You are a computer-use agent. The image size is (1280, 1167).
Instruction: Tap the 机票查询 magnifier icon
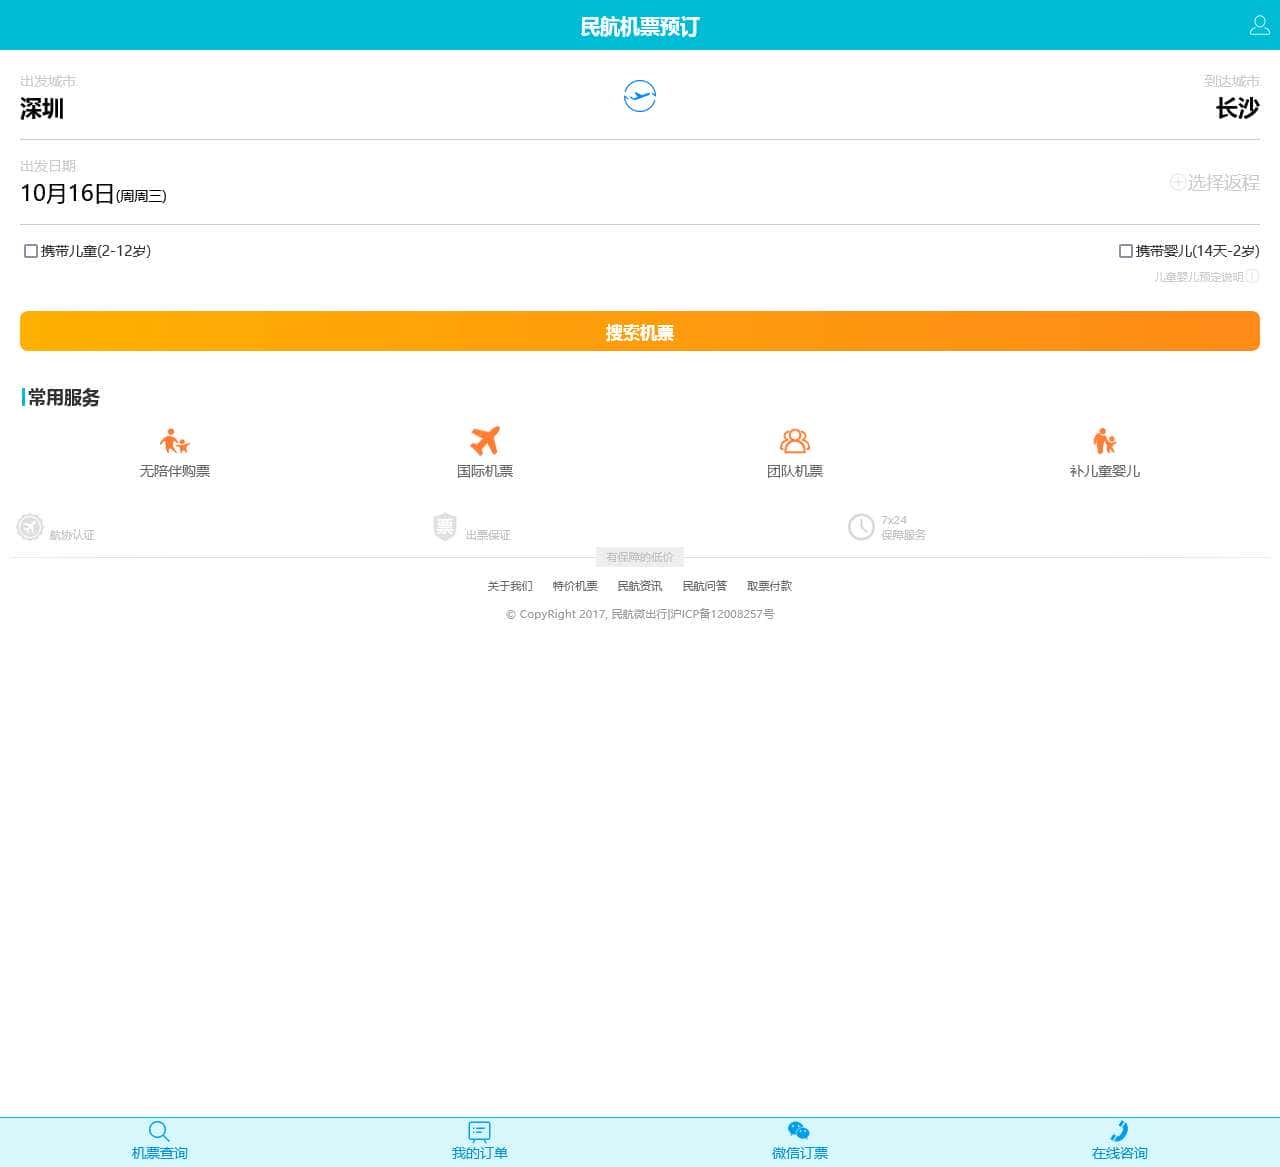point(159,1131)
